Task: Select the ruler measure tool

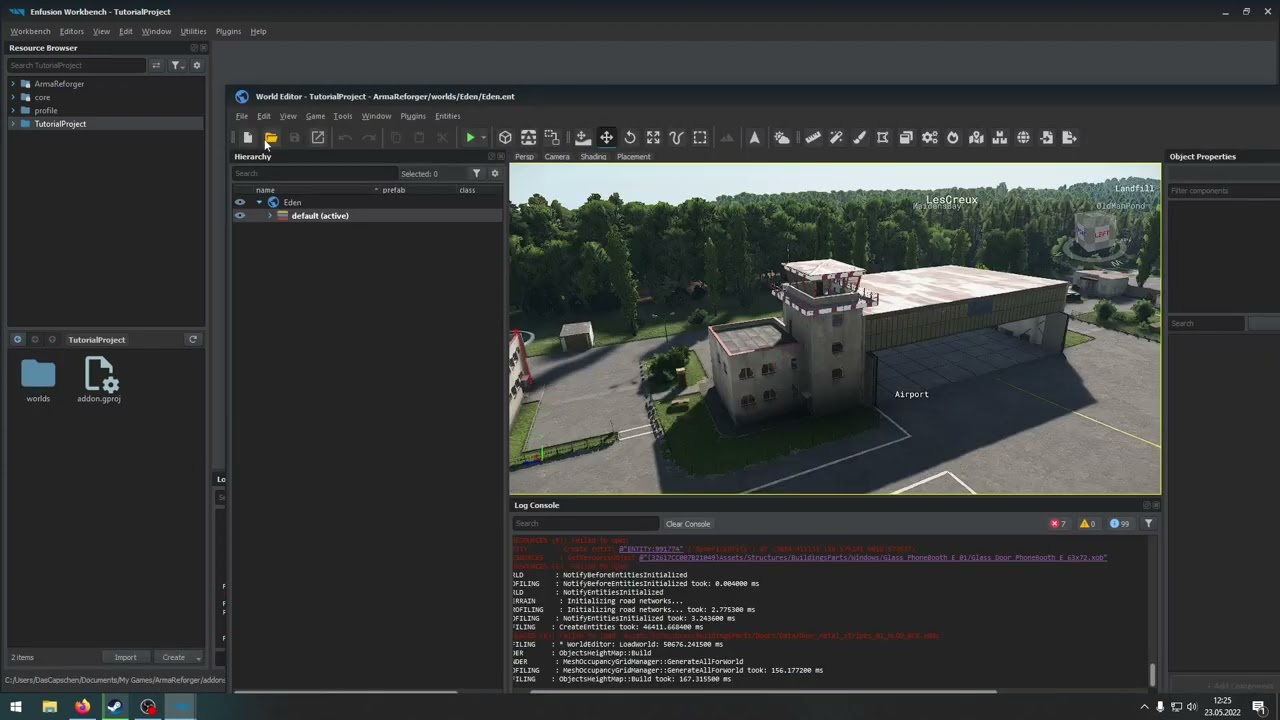Action: click(x=813, y=138)
